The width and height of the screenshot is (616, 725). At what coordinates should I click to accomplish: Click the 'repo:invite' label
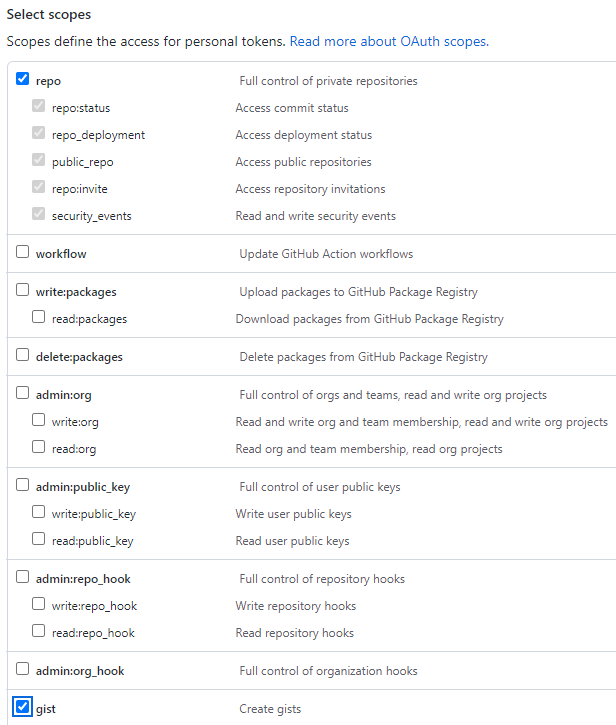point(80,189)
